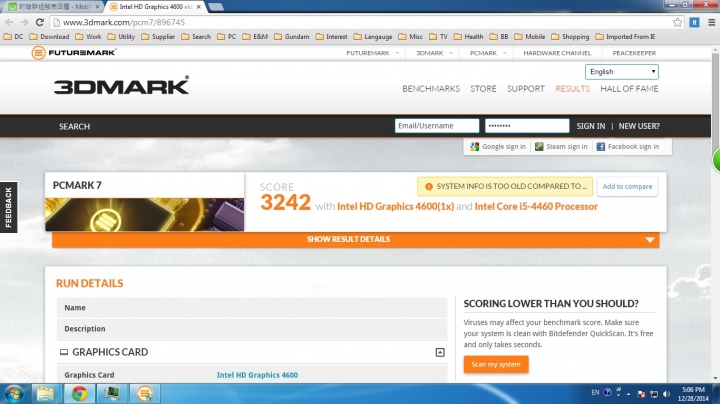Open the FEEDBACK side tab
The image size is (720, 404).
coord(8,207)
